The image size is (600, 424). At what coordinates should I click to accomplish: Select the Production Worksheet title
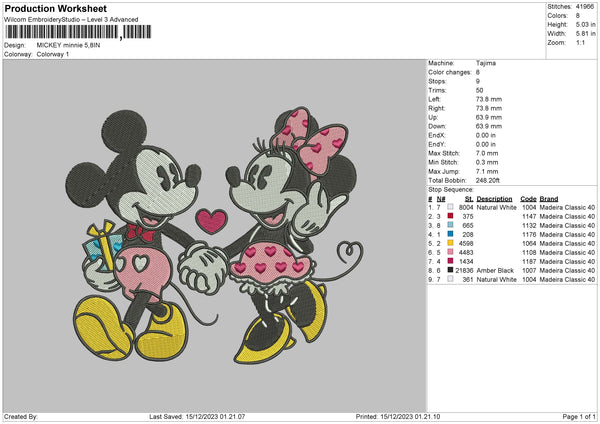tap(55, 9)
